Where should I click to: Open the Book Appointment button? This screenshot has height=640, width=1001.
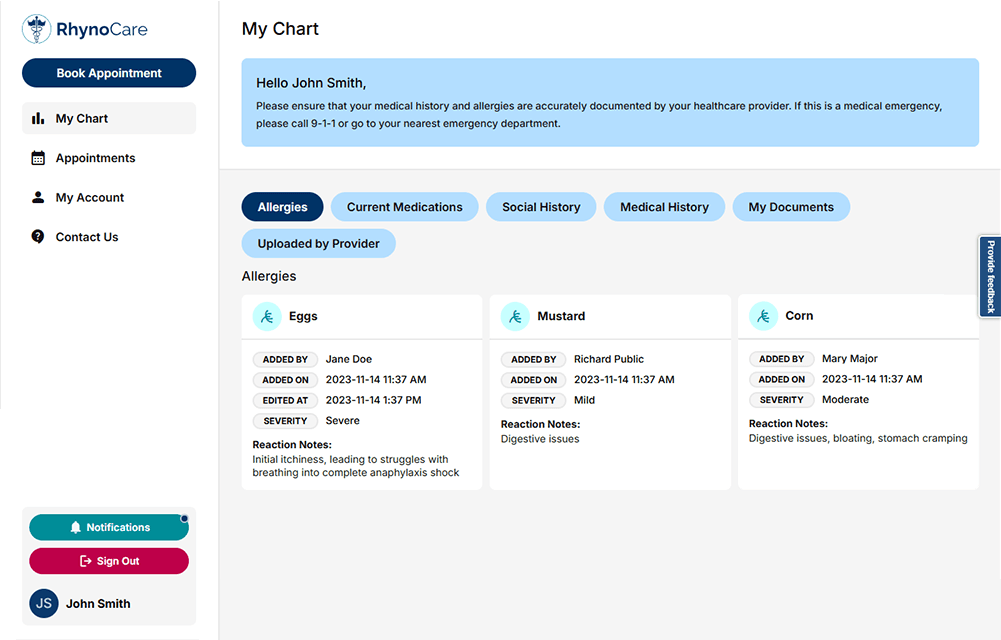pos(109,73)
